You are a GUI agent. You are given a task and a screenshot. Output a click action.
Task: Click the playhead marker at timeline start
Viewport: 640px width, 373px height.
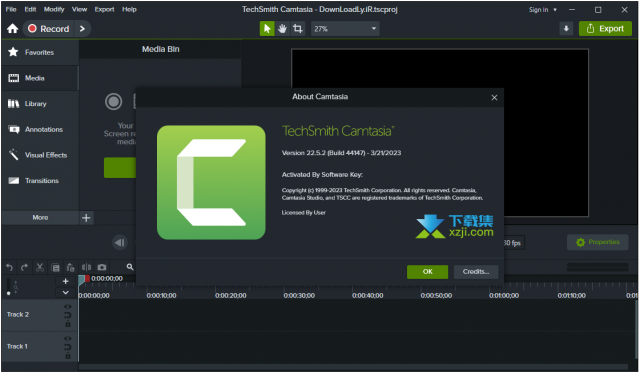tap(83, 279)
